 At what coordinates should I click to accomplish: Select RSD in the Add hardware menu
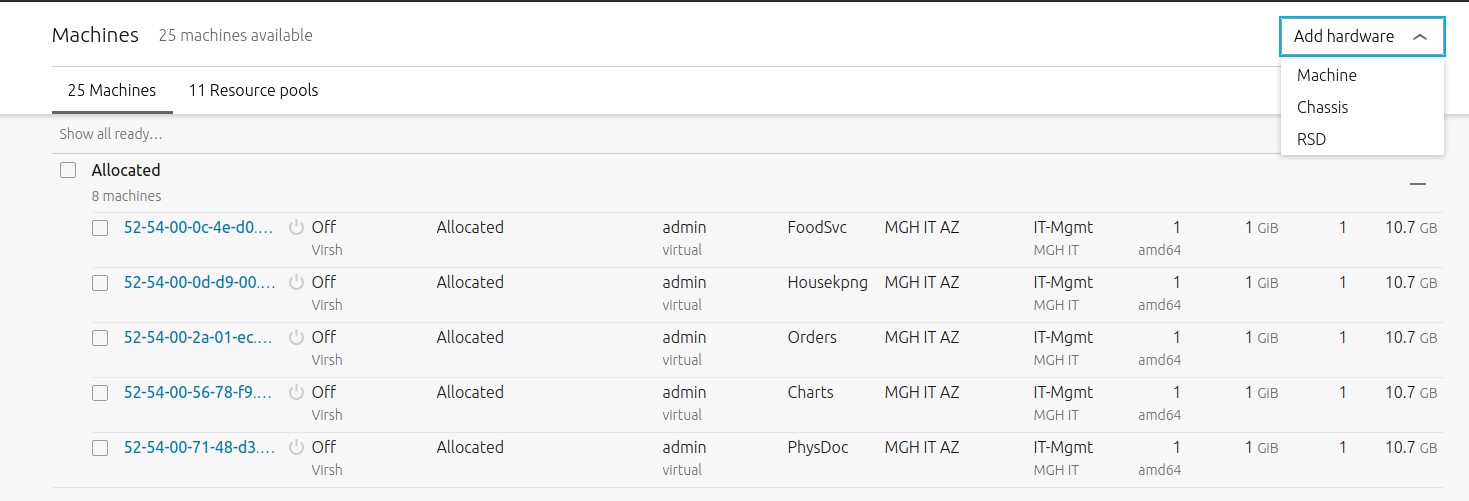click(x=1311, y=139)
